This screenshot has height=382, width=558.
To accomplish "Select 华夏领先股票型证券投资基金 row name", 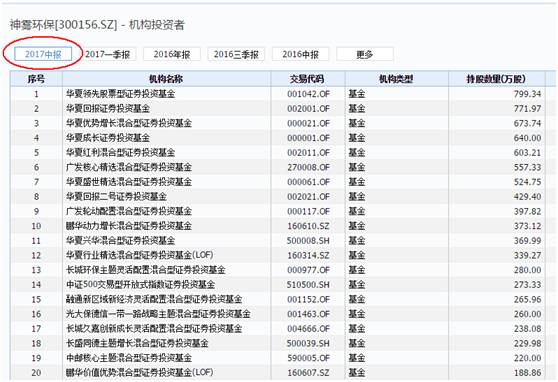I will [x=120, y=94].
